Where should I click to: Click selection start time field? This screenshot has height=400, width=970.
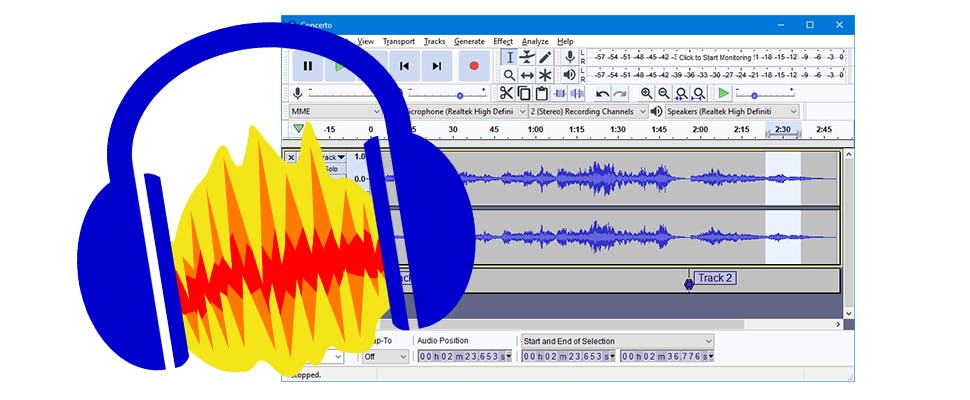[x=569, y=357]
